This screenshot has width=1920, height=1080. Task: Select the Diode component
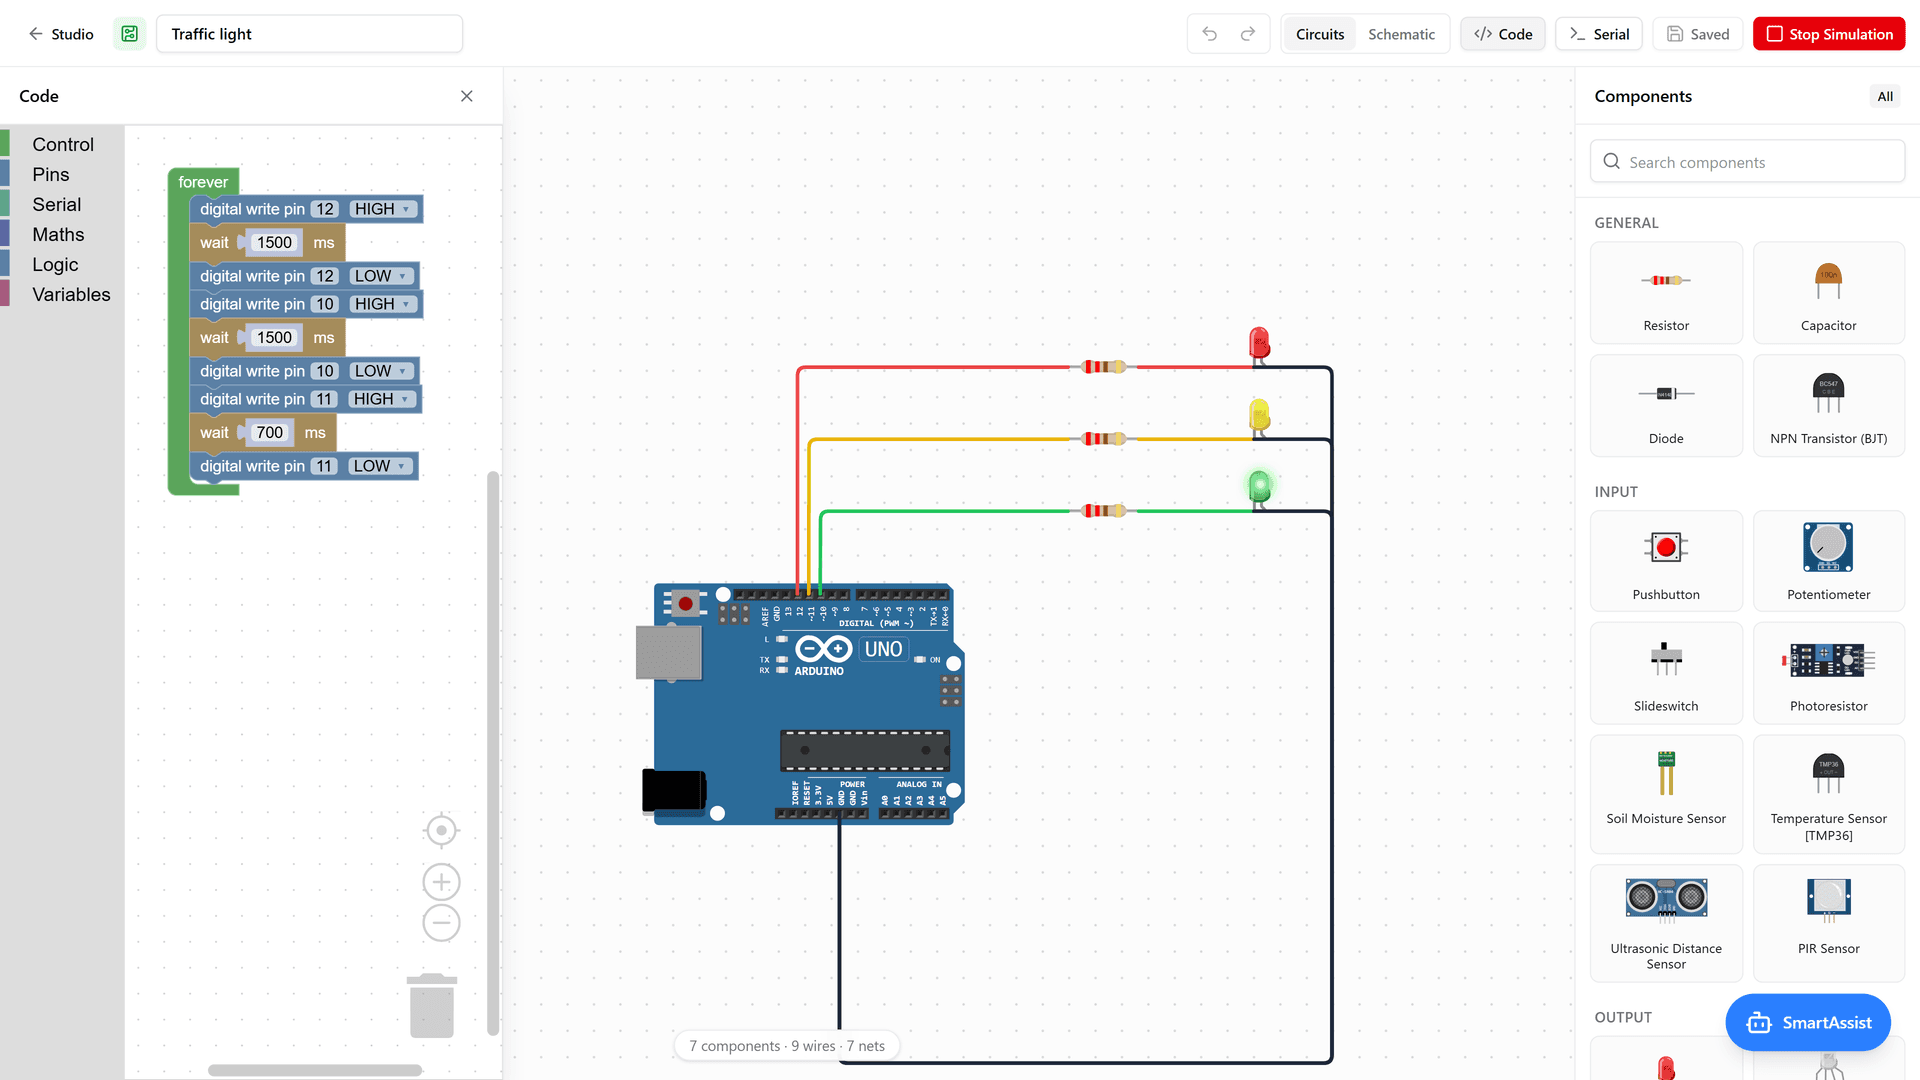coord(1666,406)
